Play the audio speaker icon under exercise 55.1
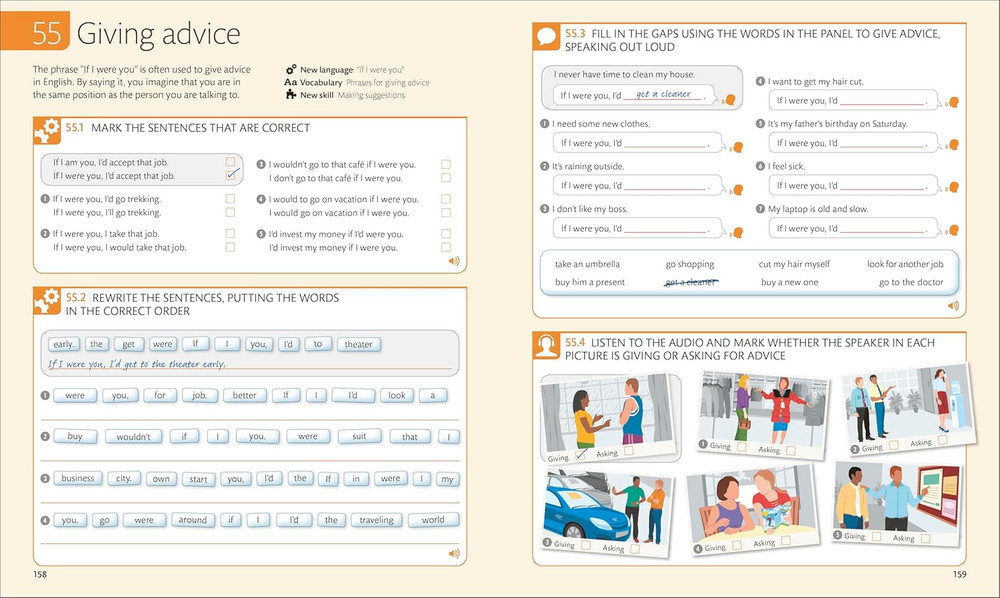Screen dimensions: 1000x598 click(x=455, y=260)
